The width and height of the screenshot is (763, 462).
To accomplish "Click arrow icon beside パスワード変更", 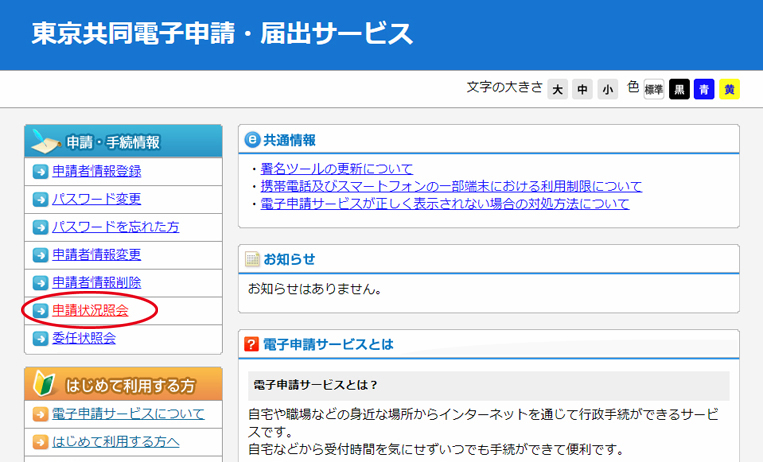I will pos(40,200).
